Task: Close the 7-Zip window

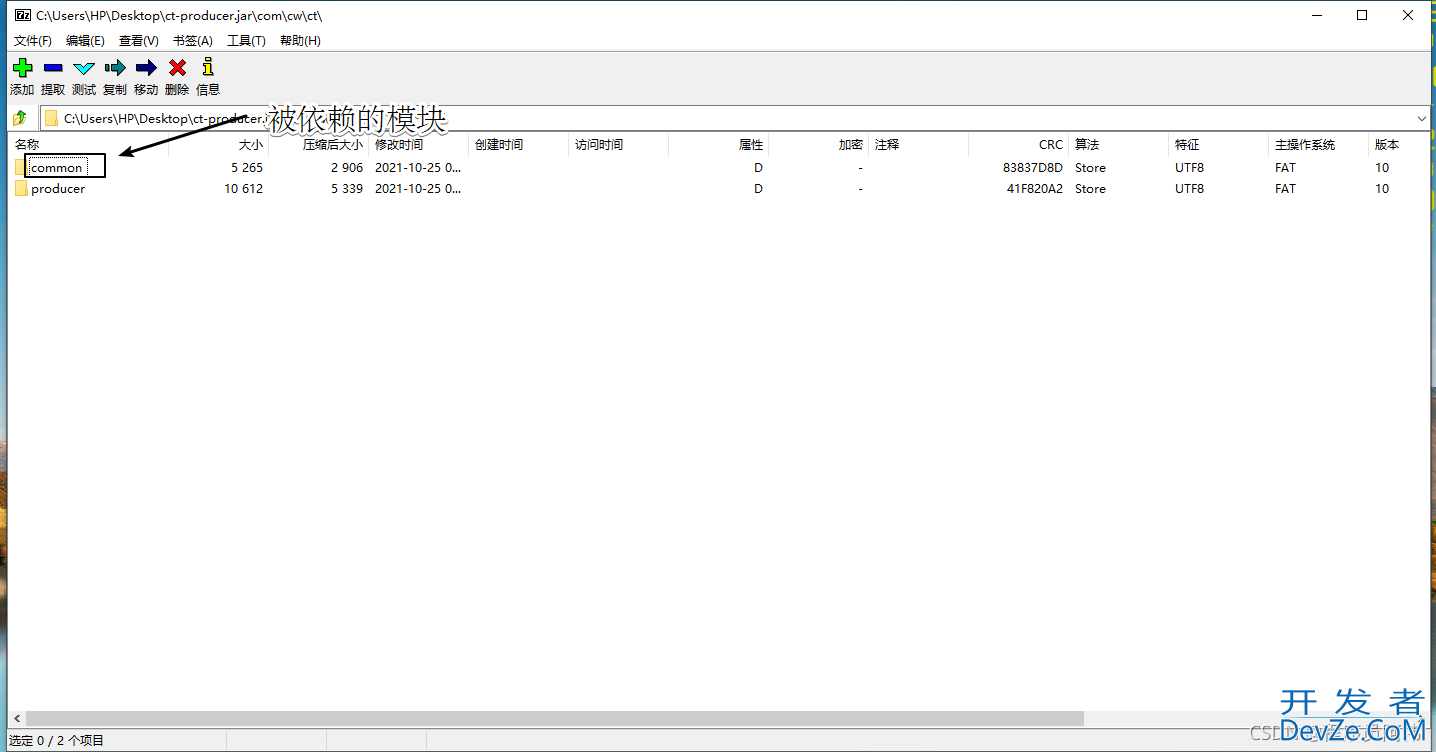Action: (1408, 15)
